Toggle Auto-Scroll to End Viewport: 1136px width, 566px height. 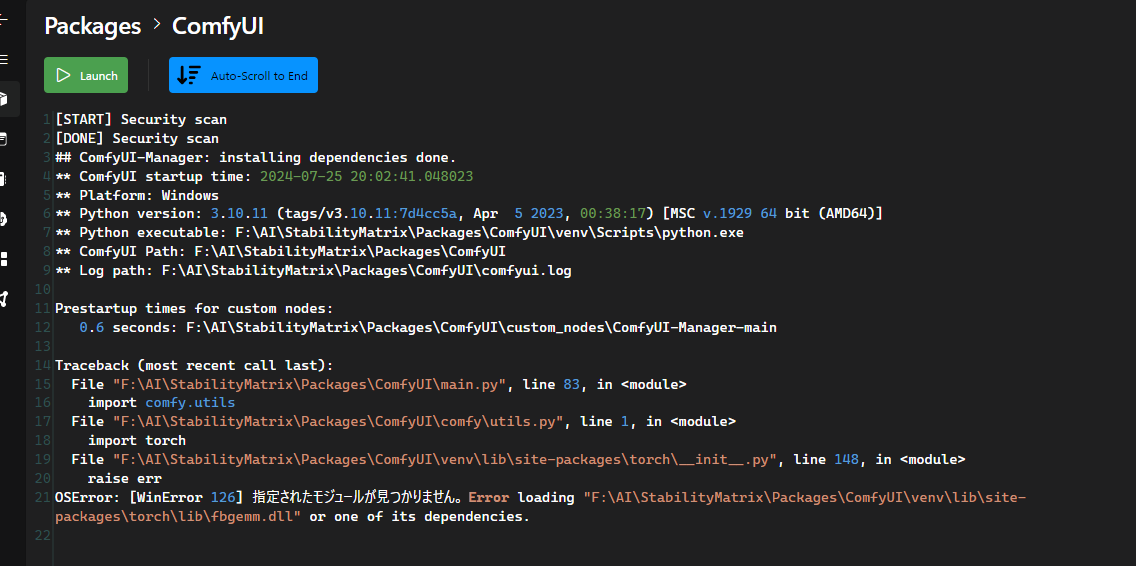(258, 76)
